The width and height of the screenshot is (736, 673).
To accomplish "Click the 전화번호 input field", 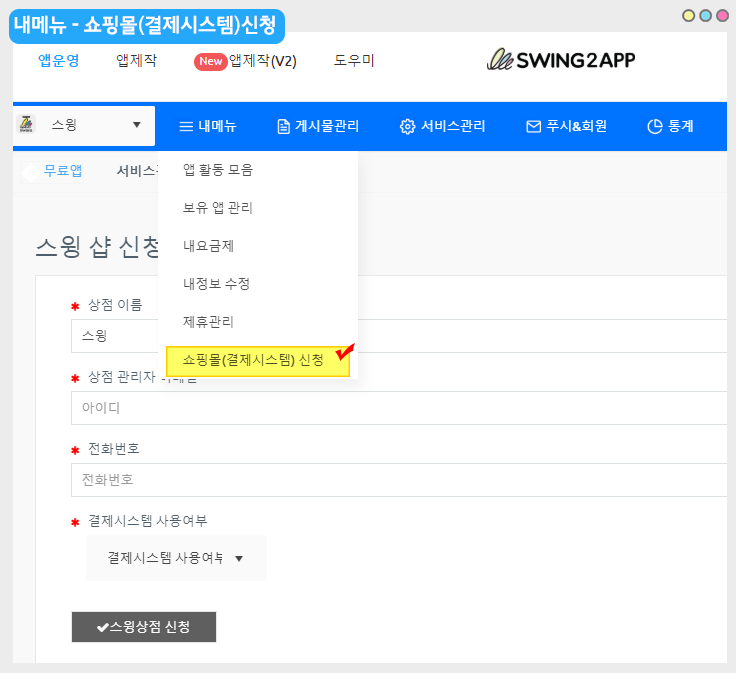I will tap(400, 480).
